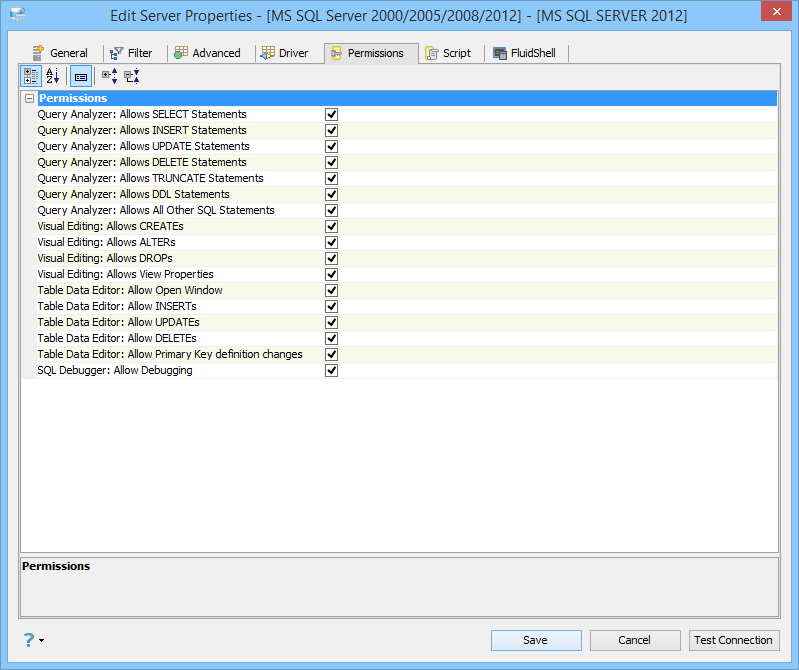
Task: Toggle Allows All Other SQL Statements checkbox
Action: point(331,210)
